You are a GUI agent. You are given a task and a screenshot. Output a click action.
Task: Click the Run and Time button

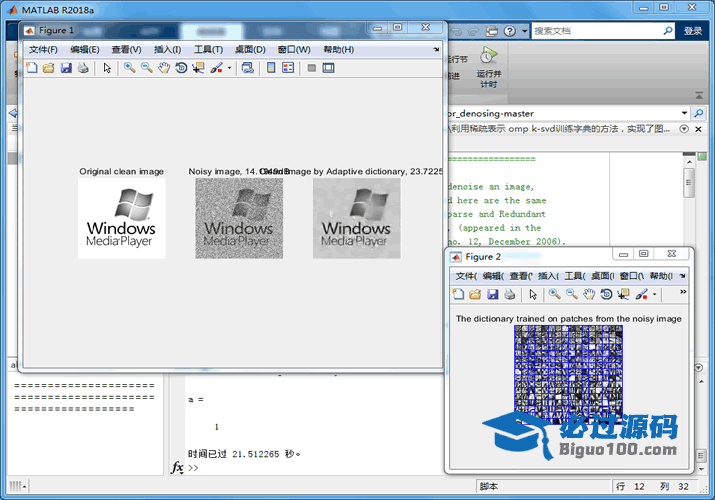point(488,66)
